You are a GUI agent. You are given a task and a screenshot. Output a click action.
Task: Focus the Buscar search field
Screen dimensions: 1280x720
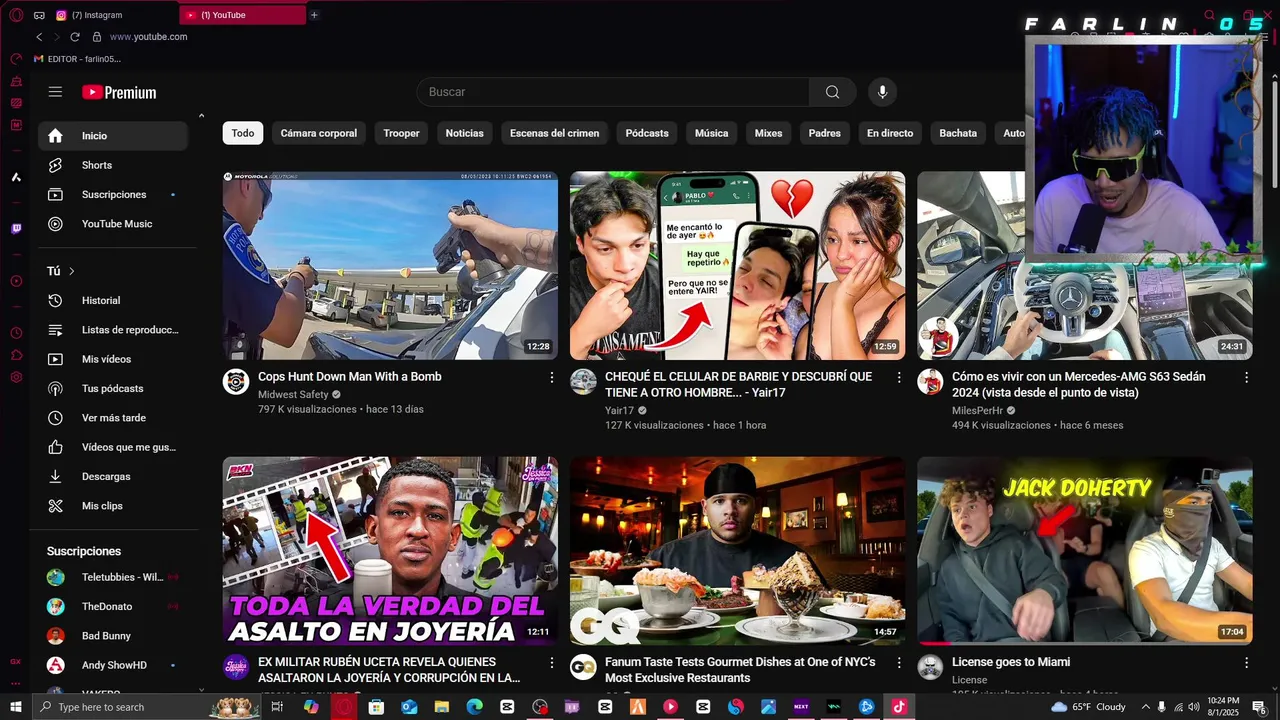[613, 92]
